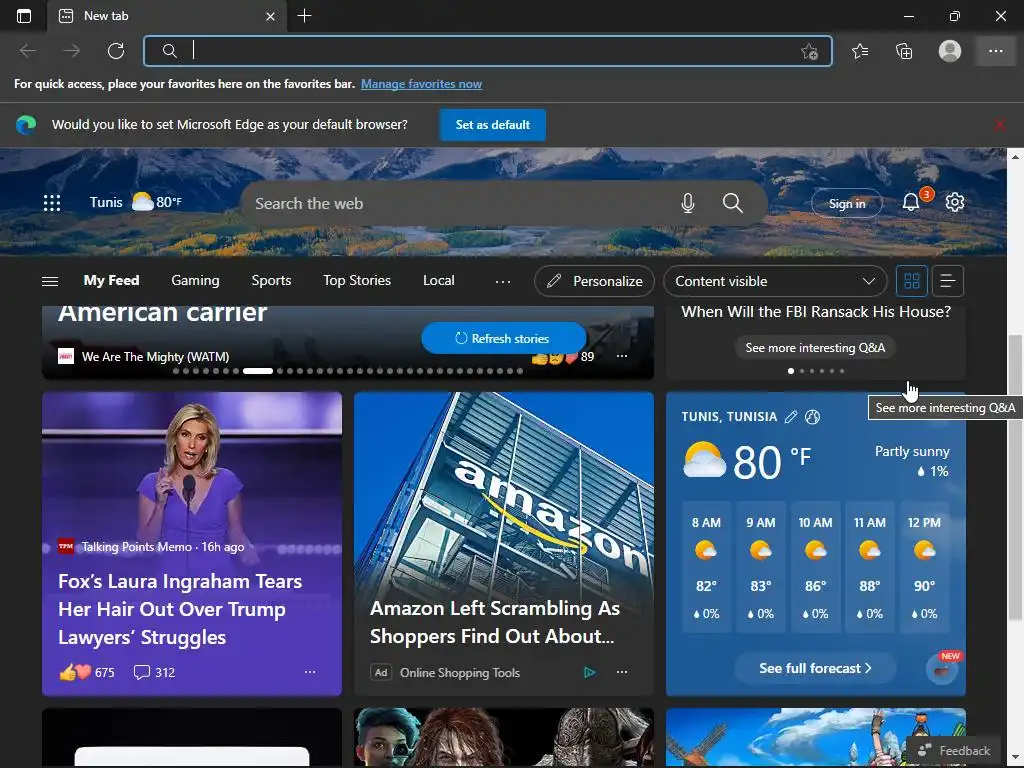Click reactions count 89 on carrier story
1024x768 pixels.
pyautogui.click(x=563, y=357)
